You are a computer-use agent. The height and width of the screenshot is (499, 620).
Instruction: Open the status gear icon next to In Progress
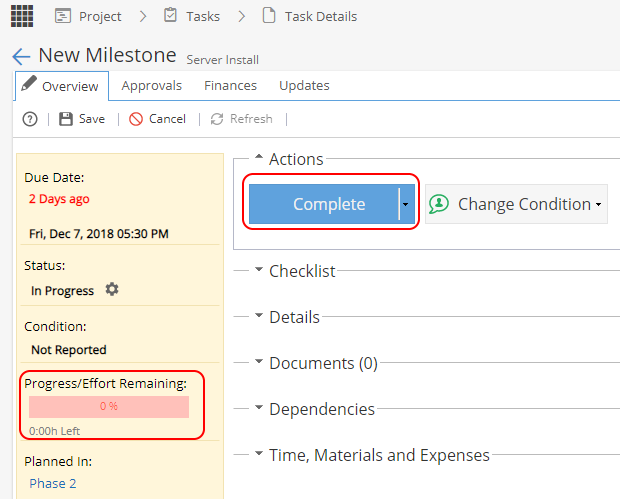pyautogui.click(x=112, y=289)
